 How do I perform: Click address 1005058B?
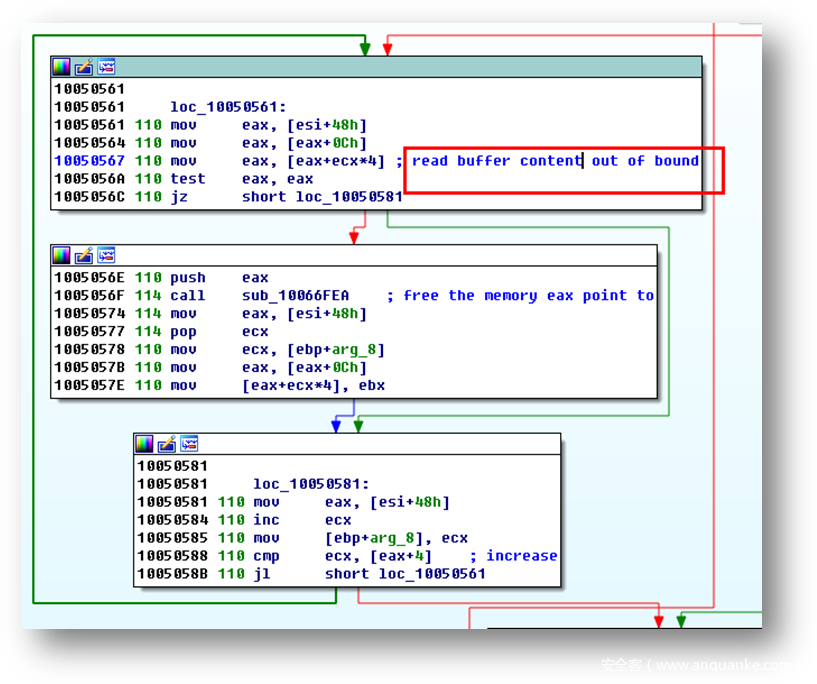pos(172,574)
